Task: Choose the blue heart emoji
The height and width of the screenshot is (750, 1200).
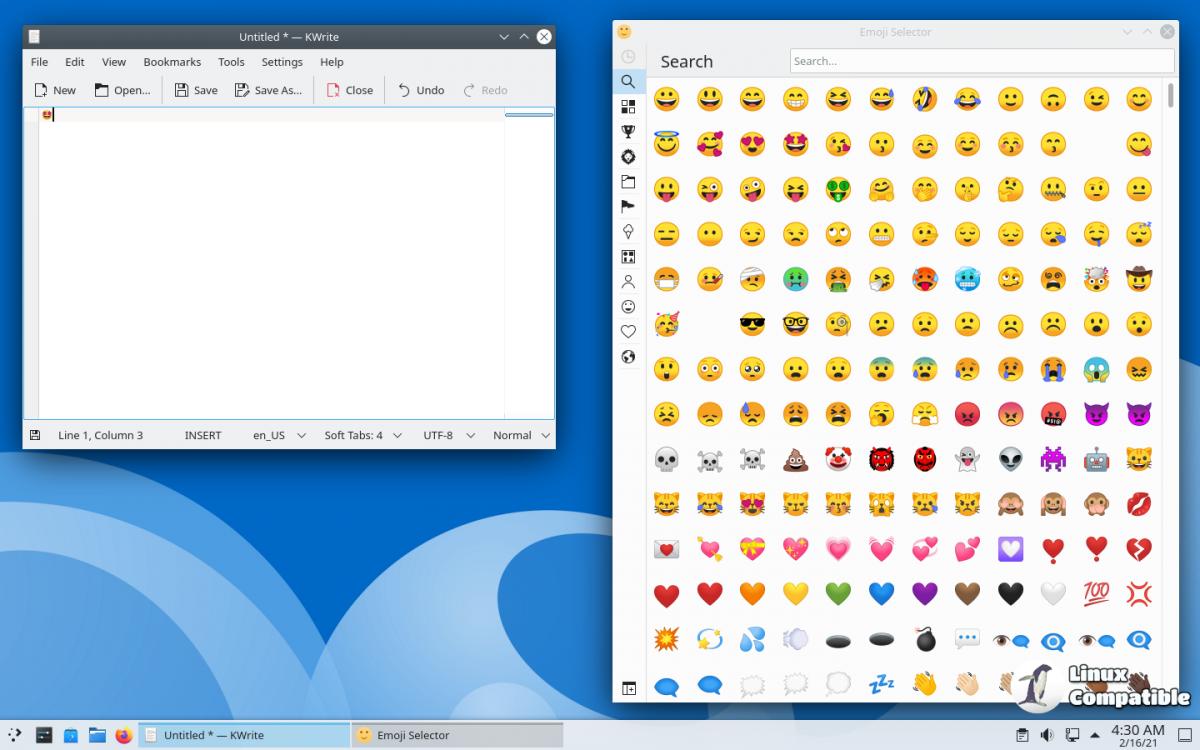Action: coord(881,594)
